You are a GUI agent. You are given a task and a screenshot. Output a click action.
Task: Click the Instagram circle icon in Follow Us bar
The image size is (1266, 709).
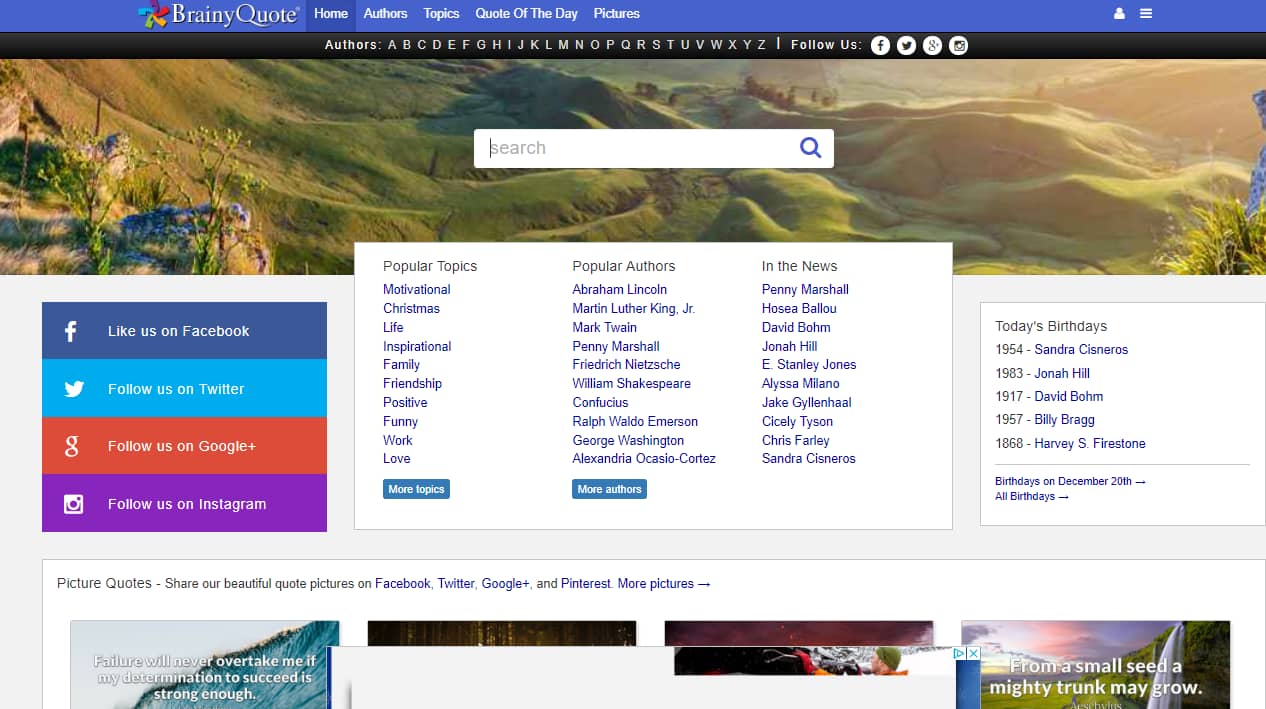[958, 45]
